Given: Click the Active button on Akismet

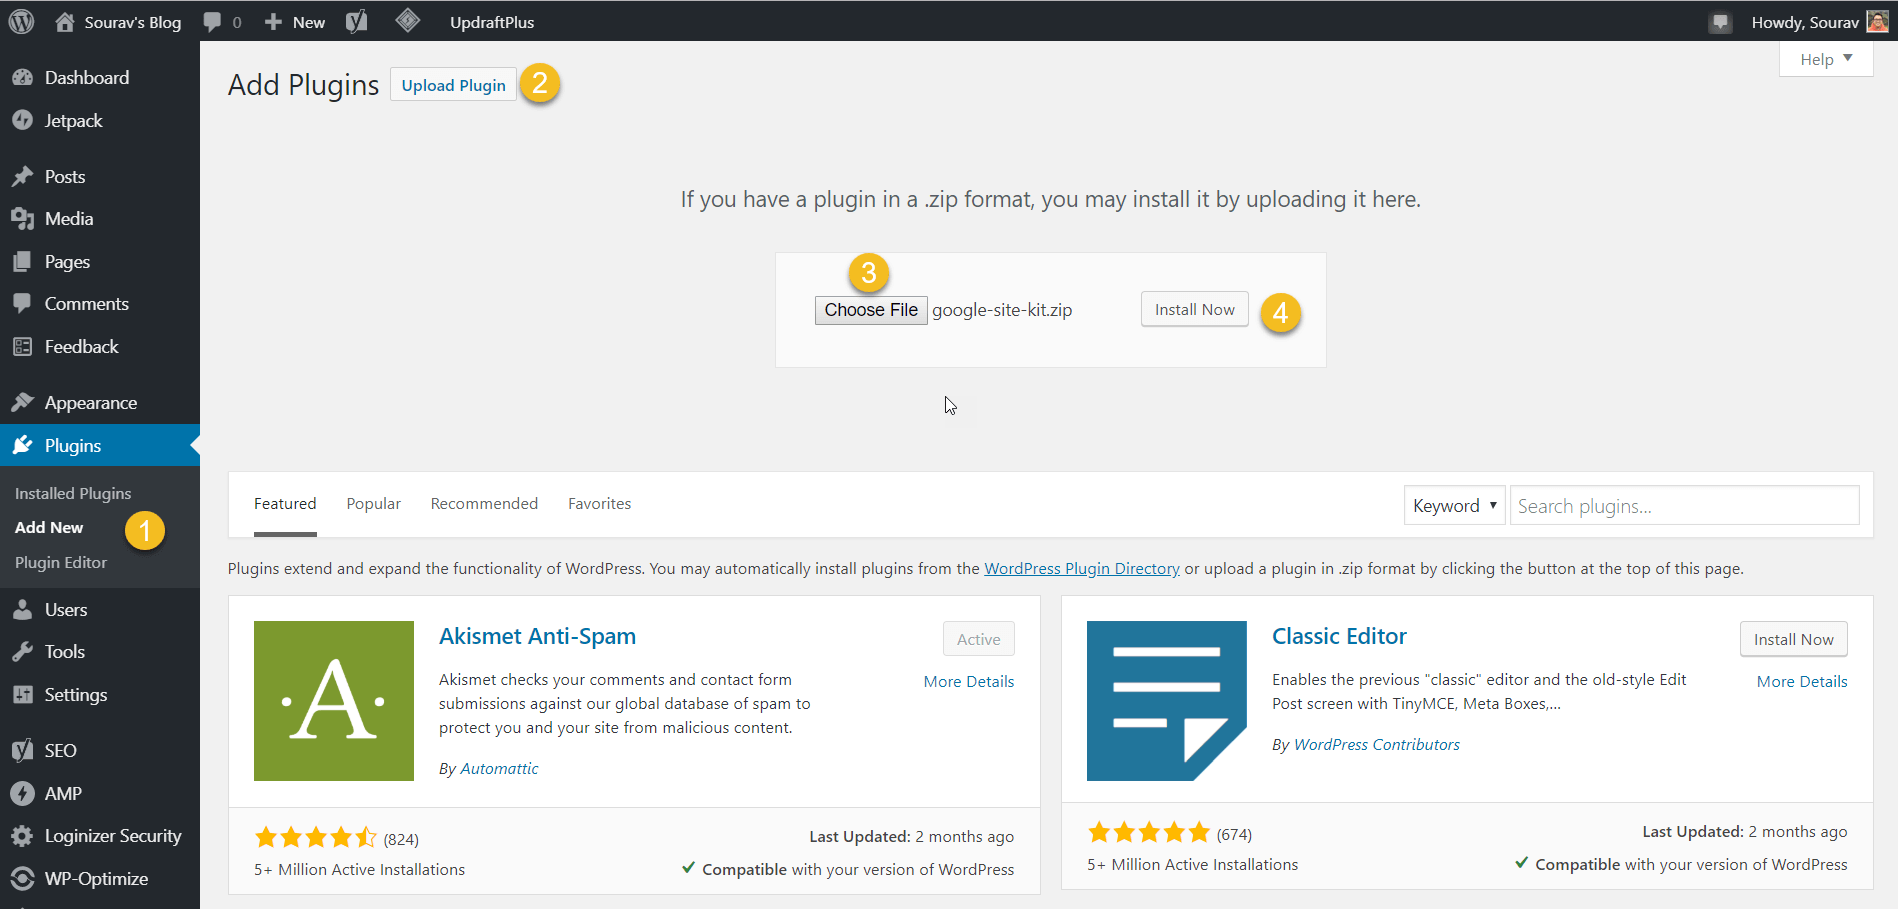Looking at the screenshot, I should [x=978, y=640].
